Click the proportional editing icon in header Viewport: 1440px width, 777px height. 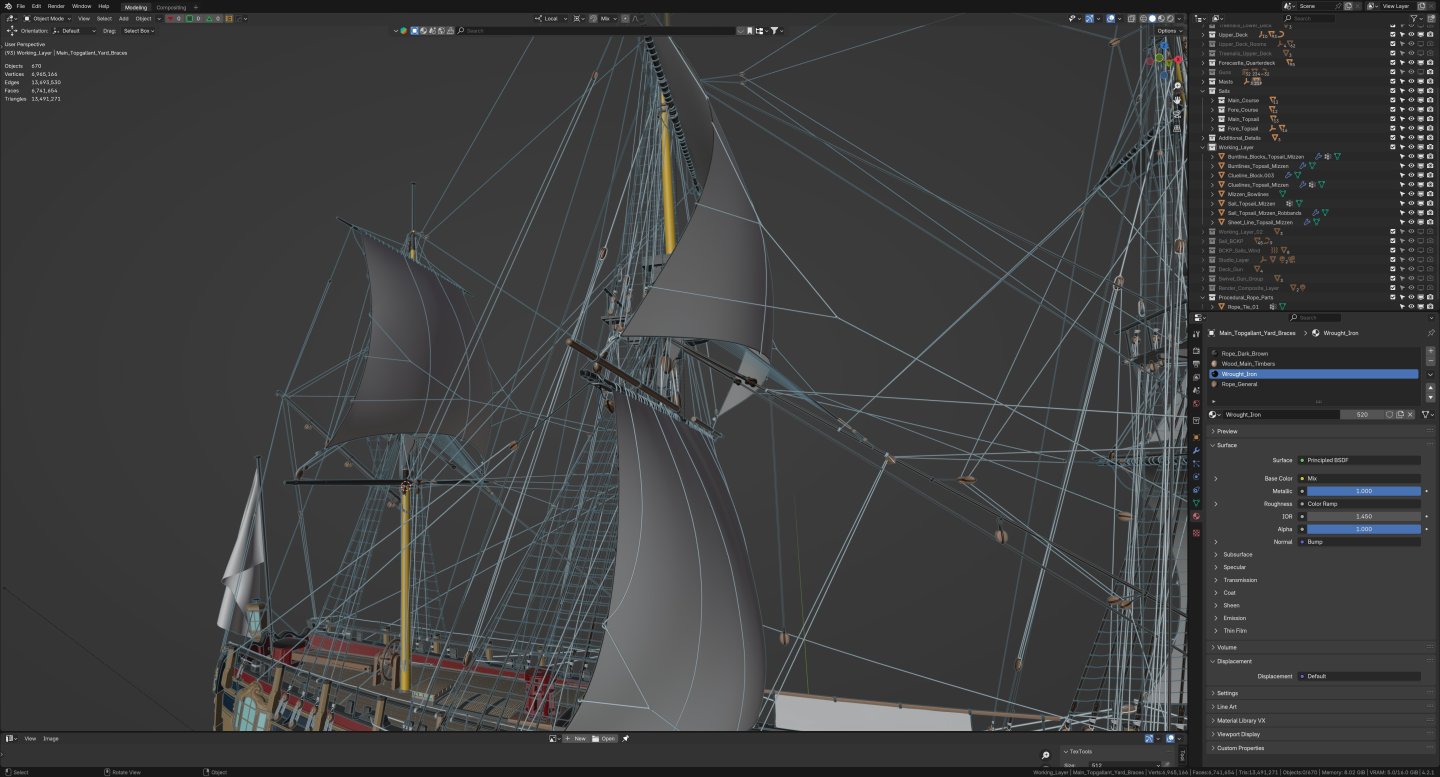click(625, 18)
